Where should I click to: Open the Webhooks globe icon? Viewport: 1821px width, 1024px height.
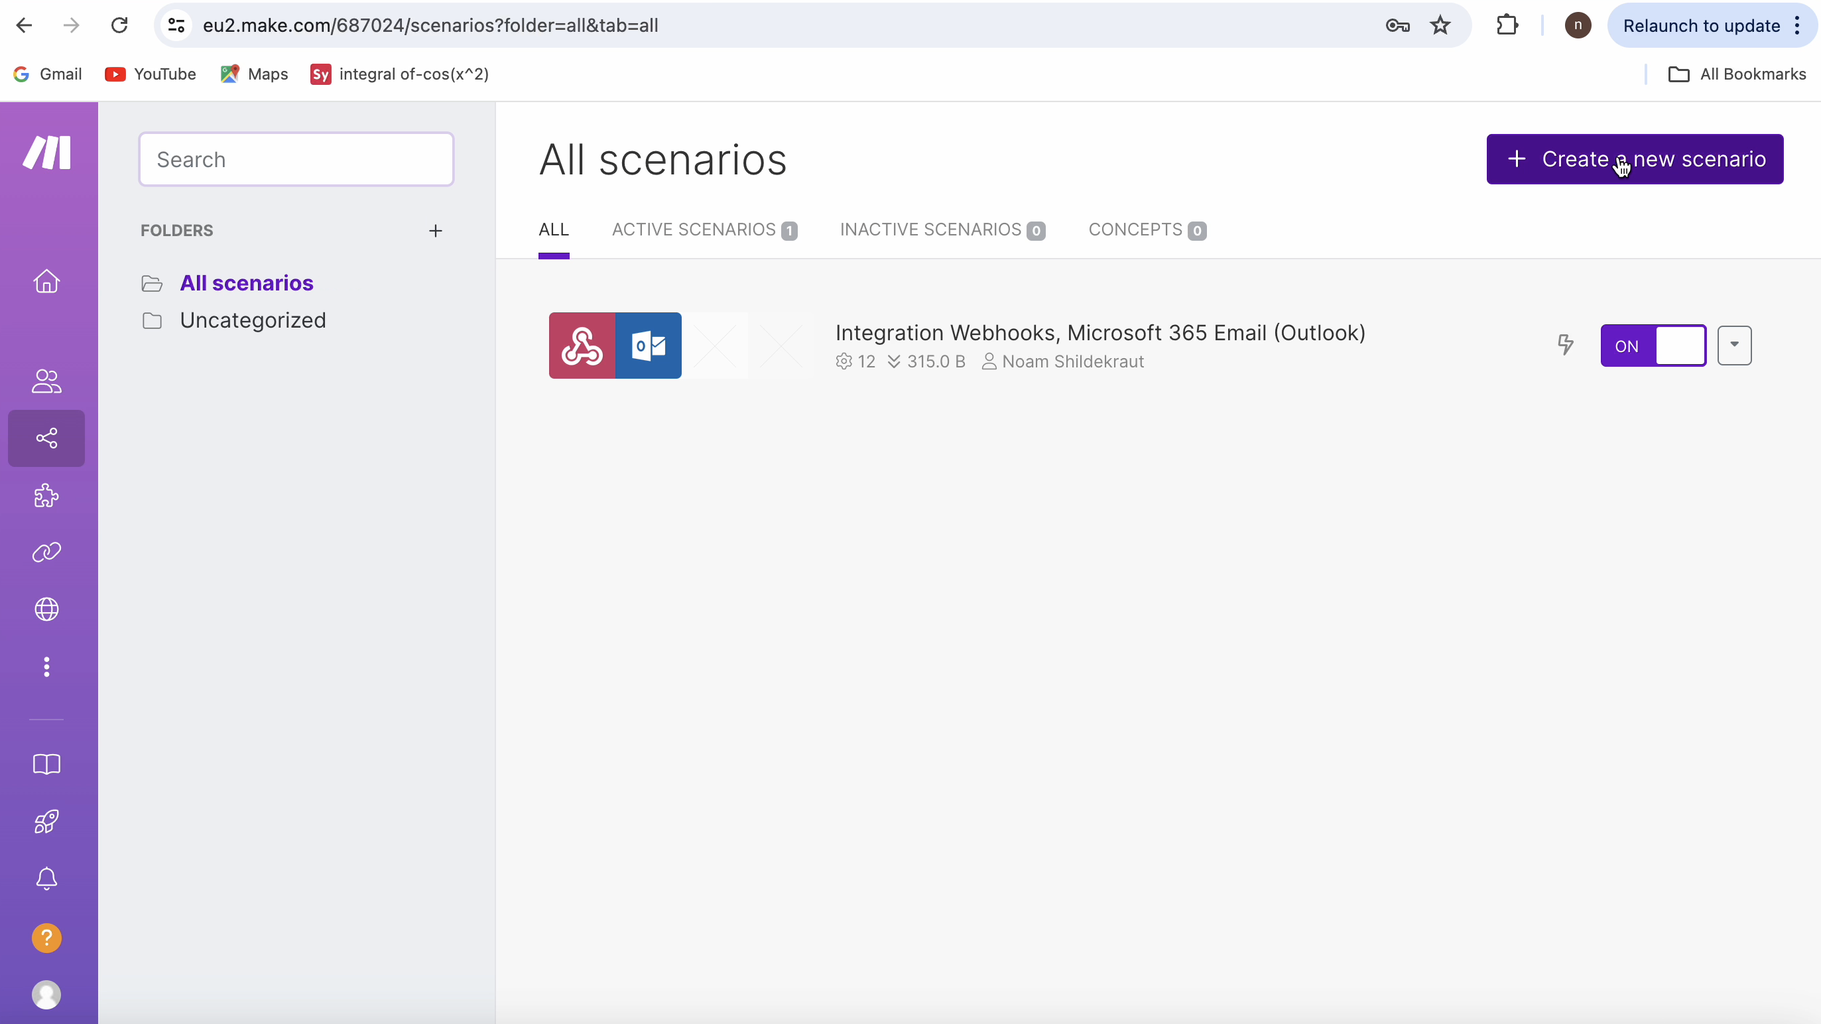click(x=47, y=609)
